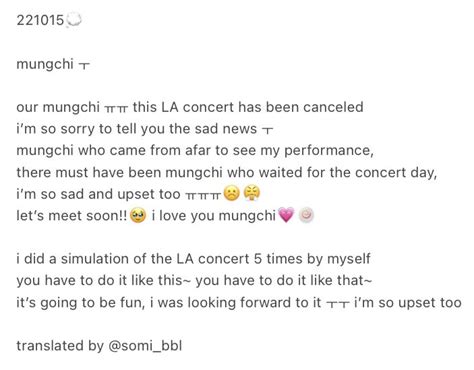Click the 'it's going to be fun' line

[239, 303]
